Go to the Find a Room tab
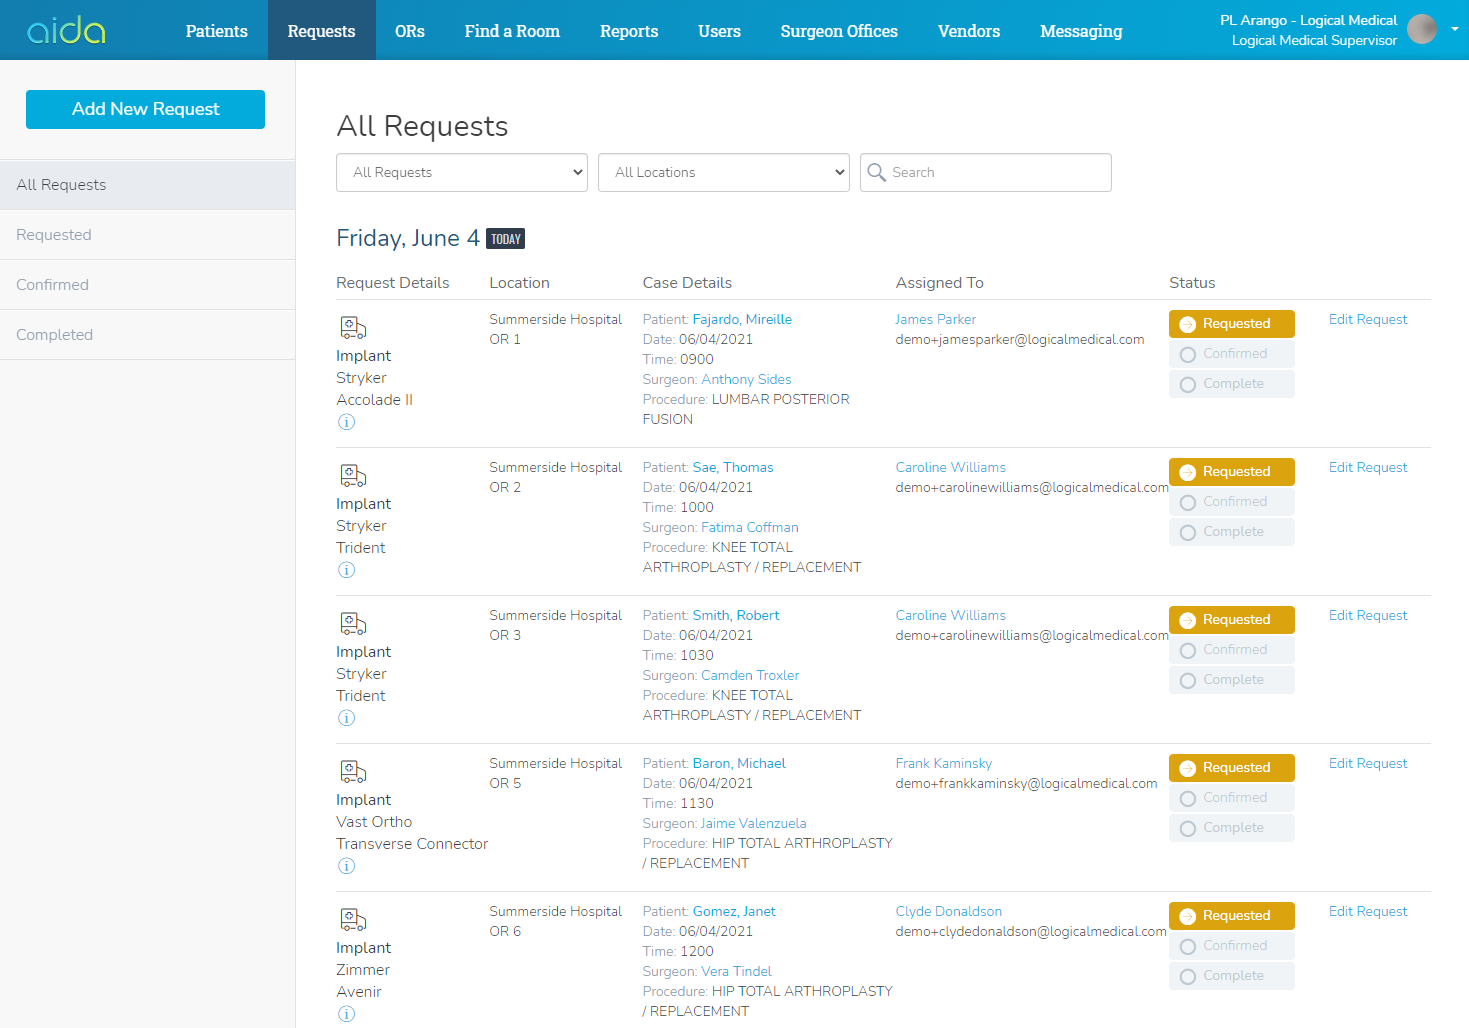 pyautogui.click(x=512, y=31)
